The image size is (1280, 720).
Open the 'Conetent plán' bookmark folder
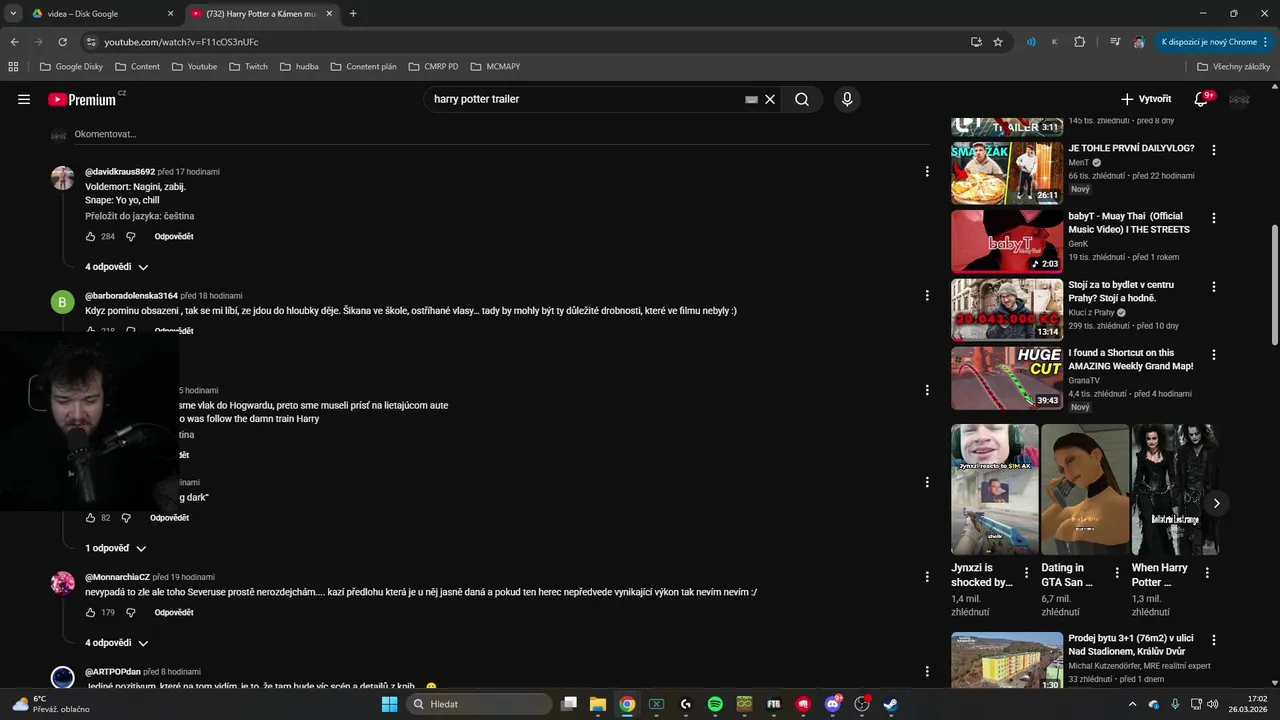(363, 67)
